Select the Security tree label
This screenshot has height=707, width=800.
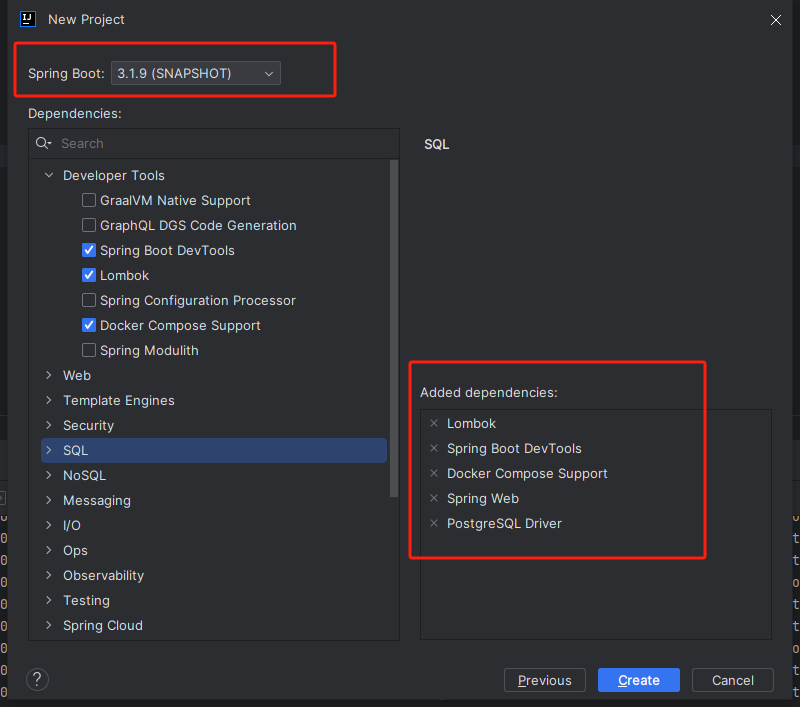[88, 425]
